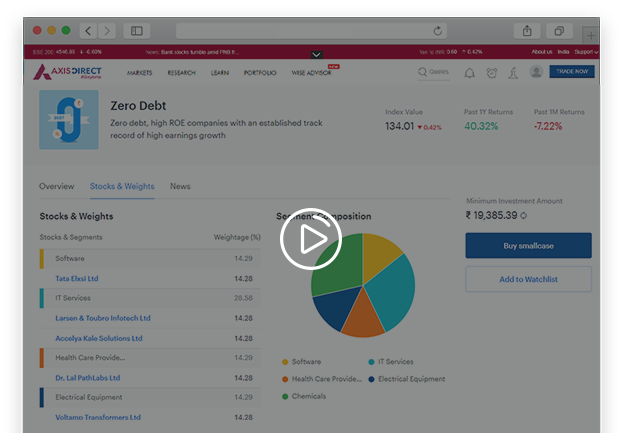The height and width of the screenshot is (433, 622).
Task: Open notifications bell icon
Action: click(469, 73)
